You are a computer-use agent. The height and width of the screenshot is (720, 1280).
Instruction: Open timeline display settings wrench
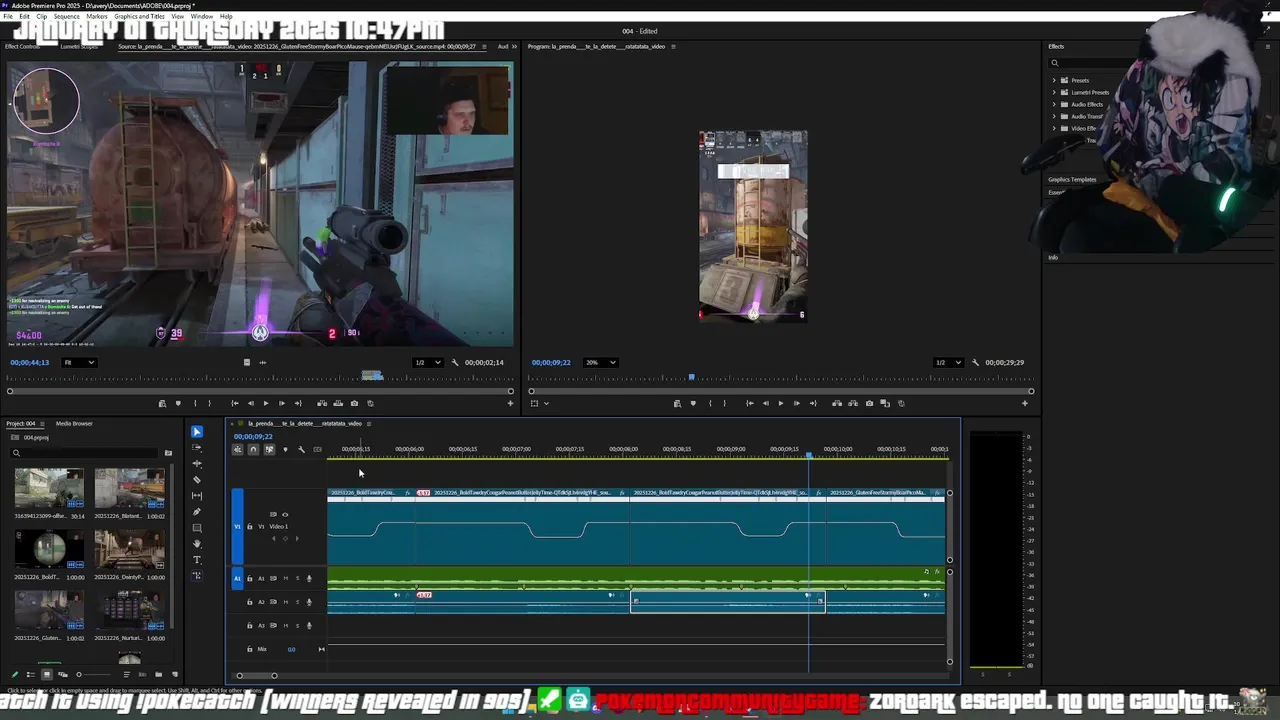pyautogui.click(x=301, y=450)
